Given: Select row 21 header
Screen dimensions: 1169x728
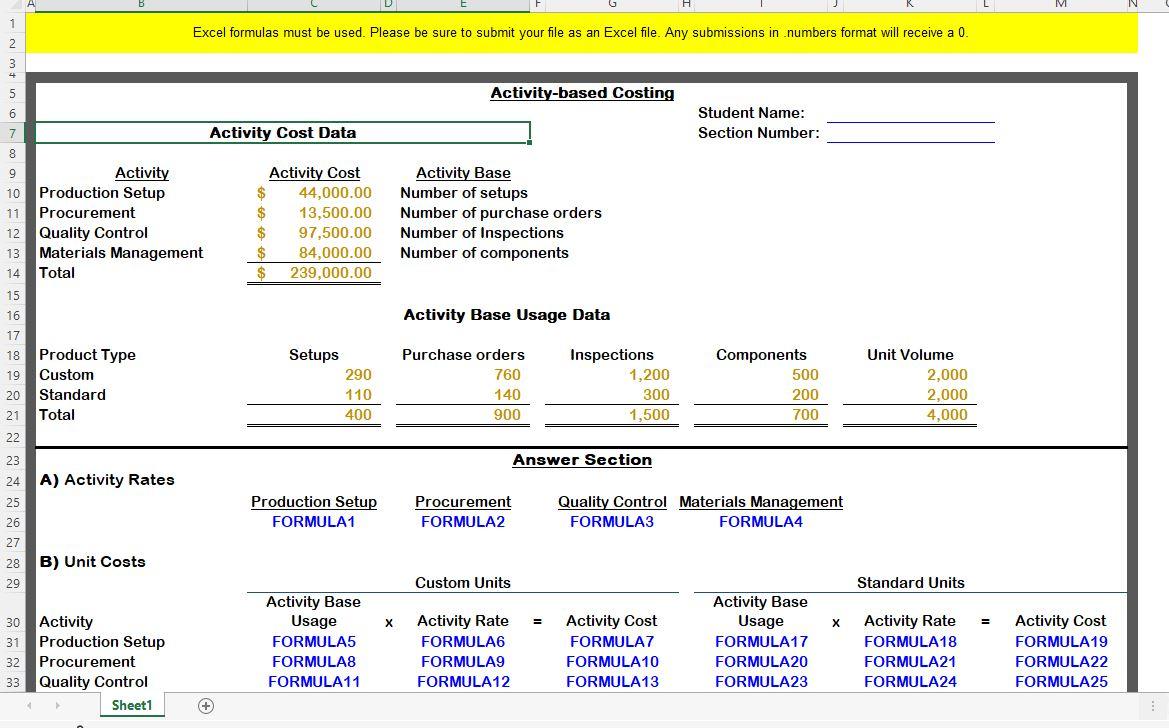Looking at the screenshot, I should tap(13, 414).
